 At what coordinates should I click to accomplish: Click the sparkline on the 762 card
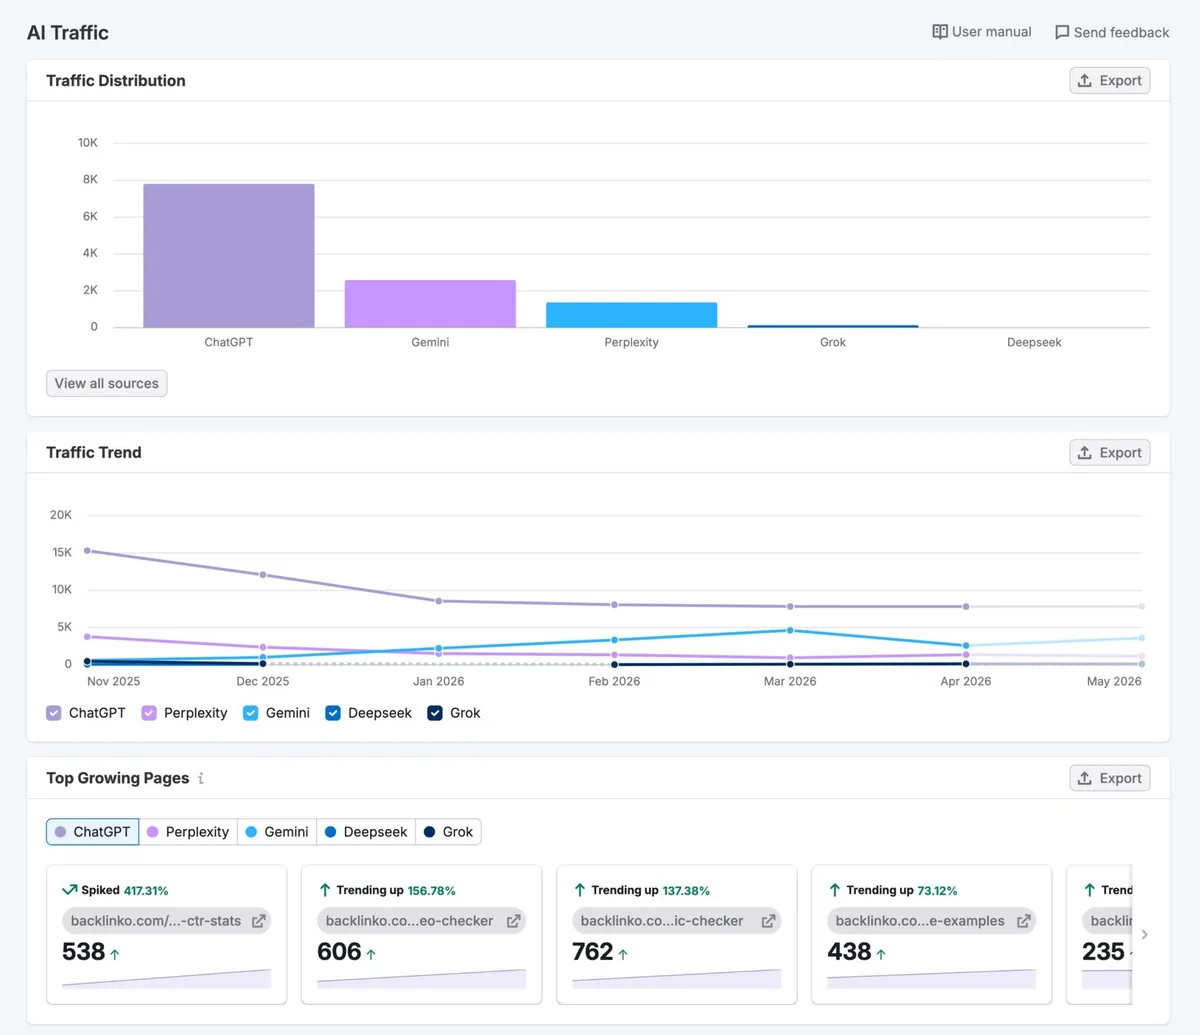tap(677, 978)
